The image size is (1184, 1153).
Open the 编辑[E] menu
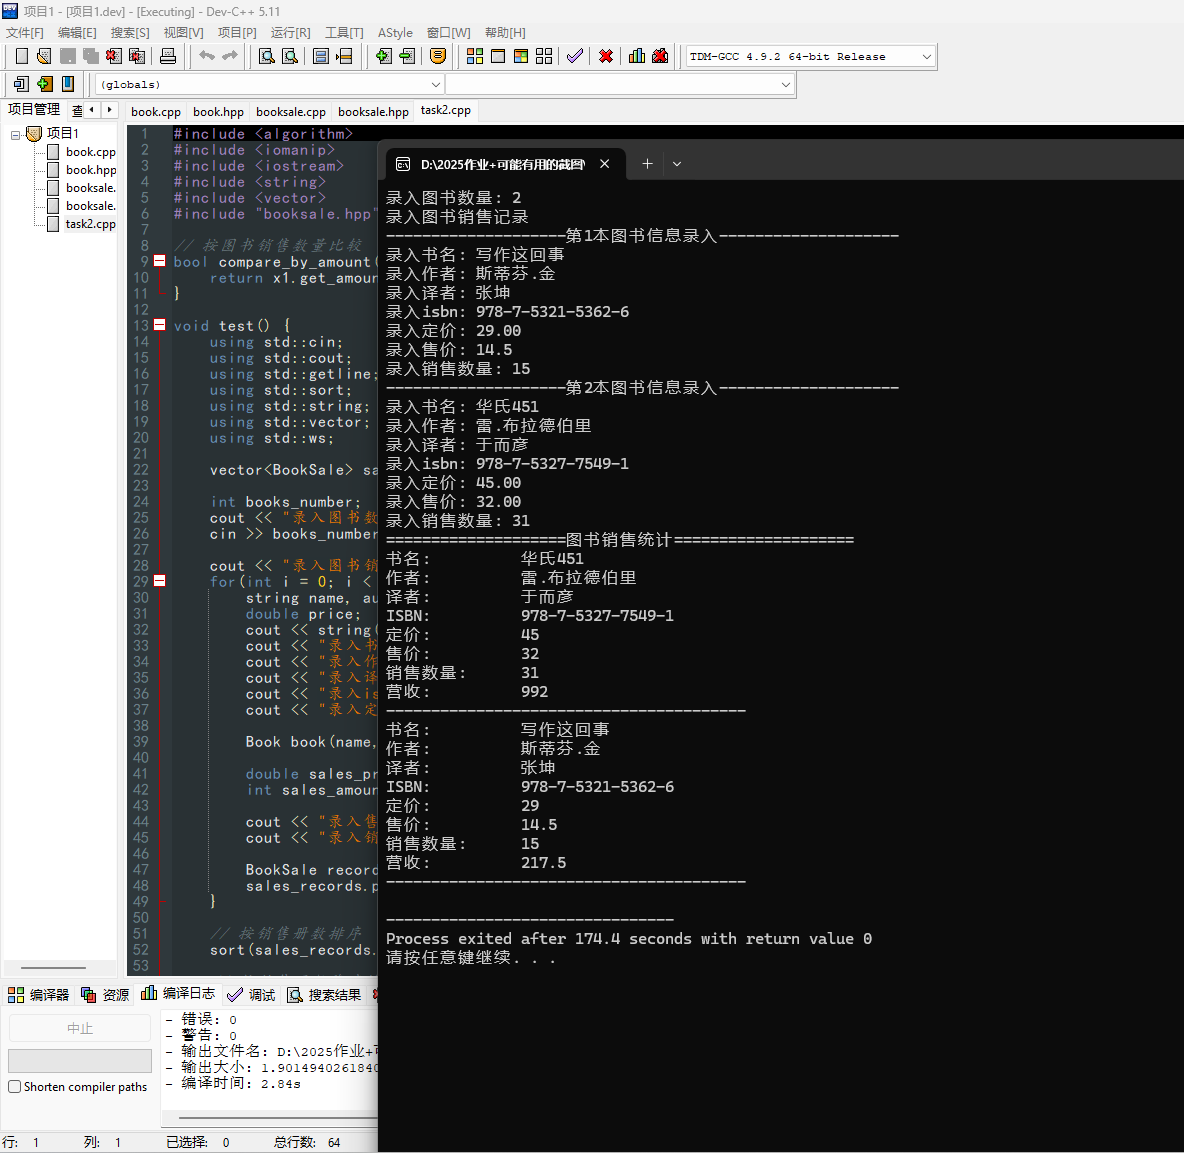coord(77,32)
